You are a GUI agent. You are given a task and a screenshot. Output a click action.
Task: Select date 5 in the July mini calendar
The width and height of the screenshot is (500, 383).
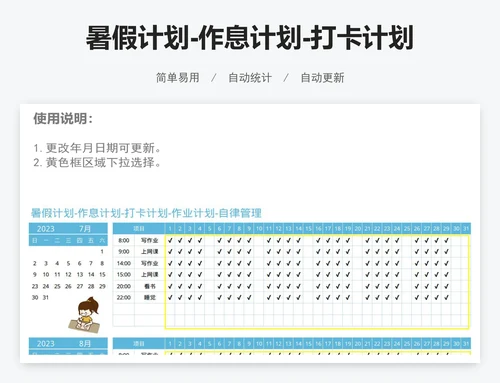pyautogui.click(x=68, y=263)
